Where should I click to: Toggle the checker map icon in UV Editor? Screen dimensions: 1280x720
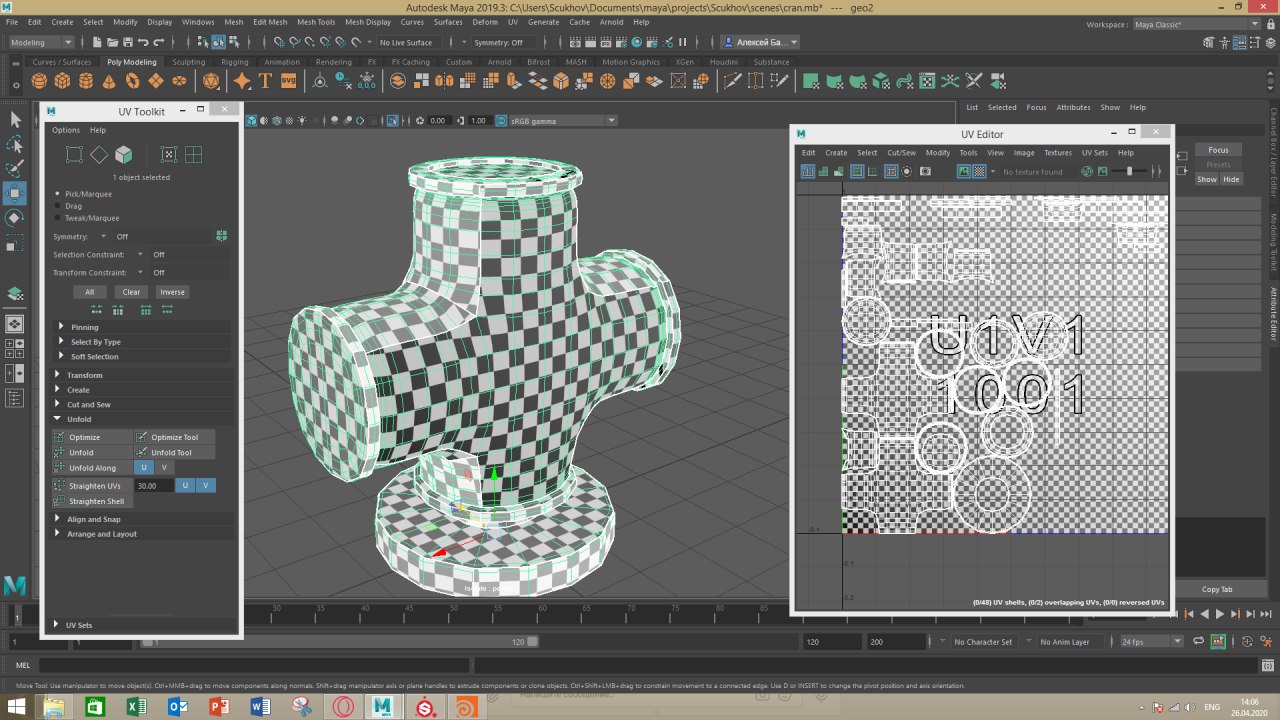980,172
